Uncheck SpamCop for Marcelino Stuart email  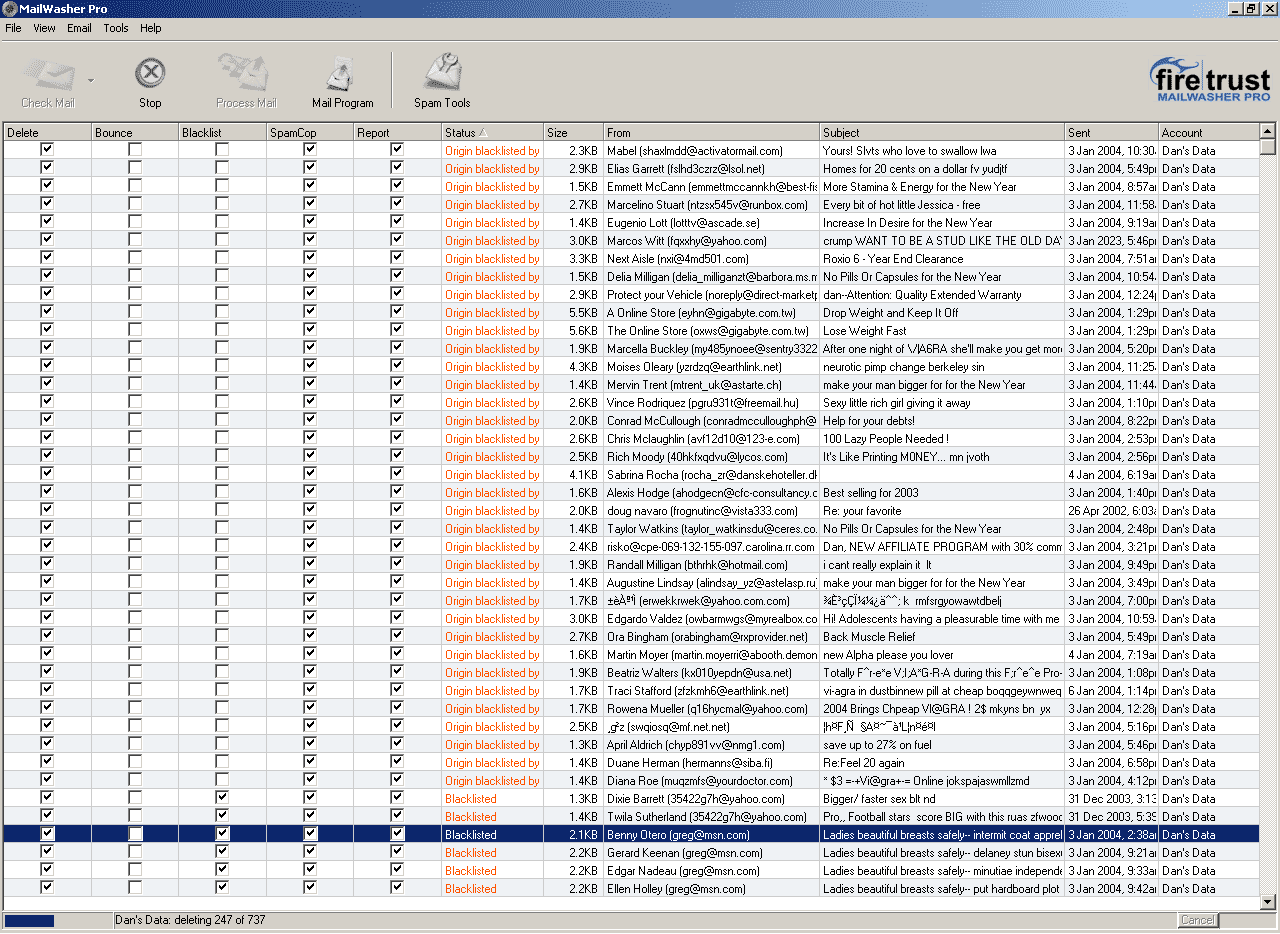coord(310,204)
